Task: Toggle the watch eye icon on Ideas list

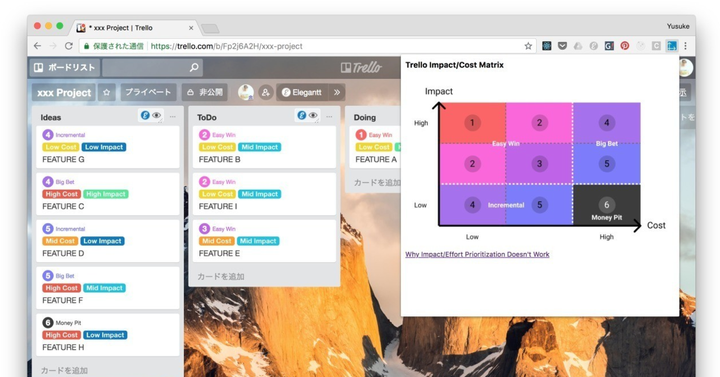Action: click(x=157, y=116)
